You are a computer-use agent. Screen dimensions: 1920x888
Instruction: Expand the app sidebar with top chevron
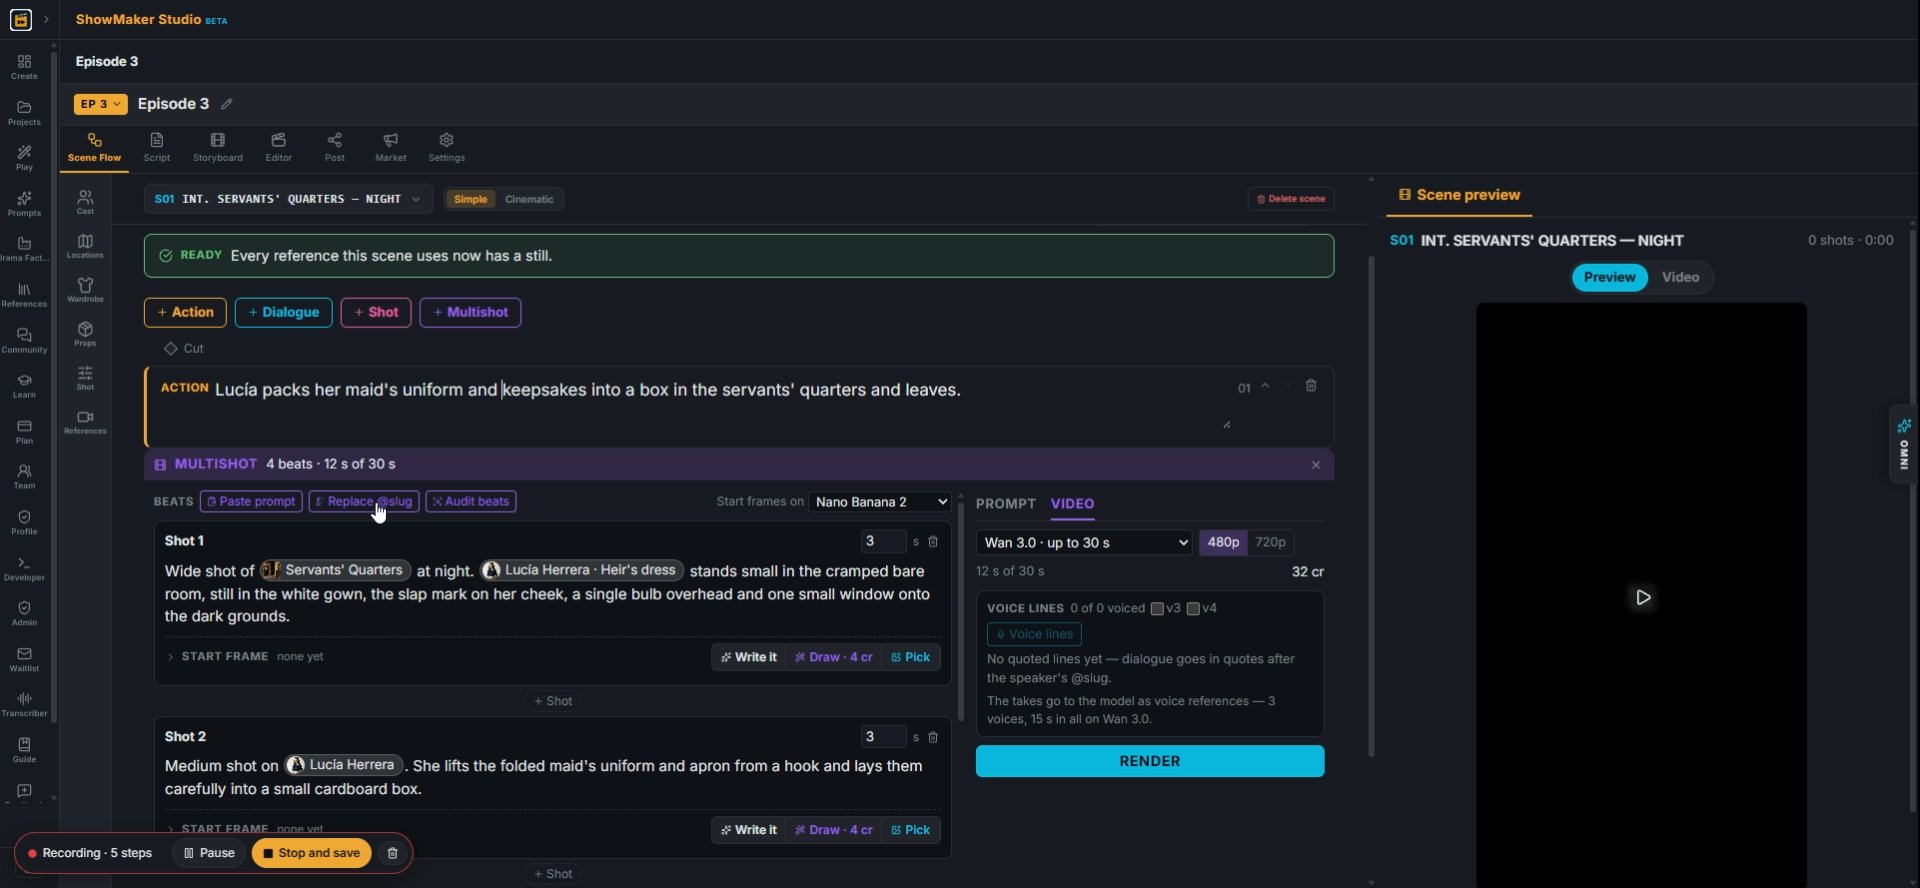tap(46, 20)
